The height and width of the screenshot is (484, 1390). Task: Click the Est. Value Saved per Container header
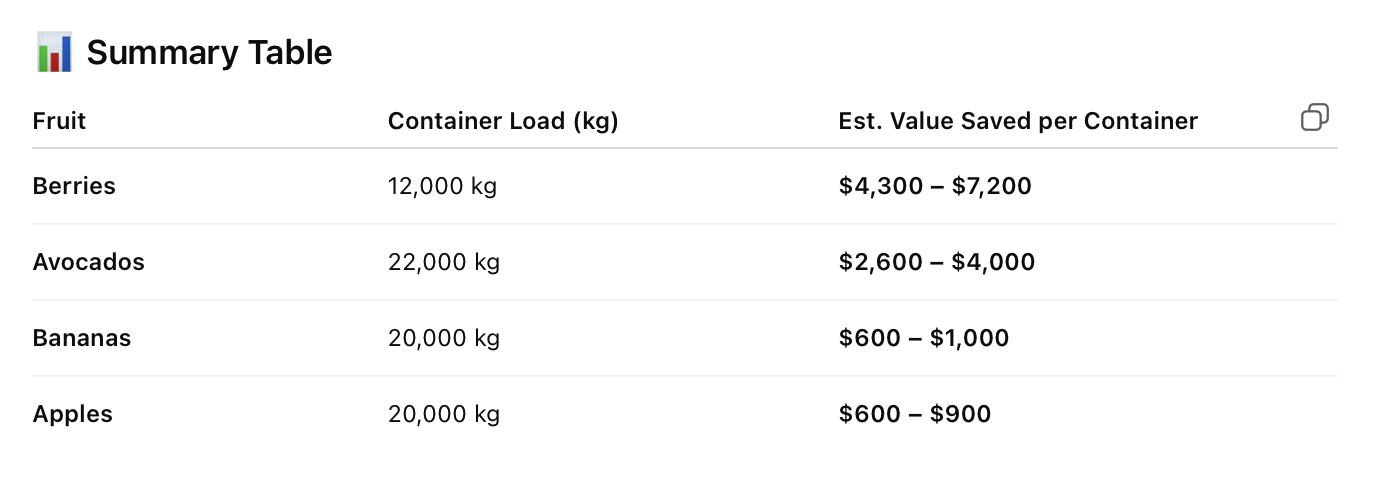coord(1018,121)
